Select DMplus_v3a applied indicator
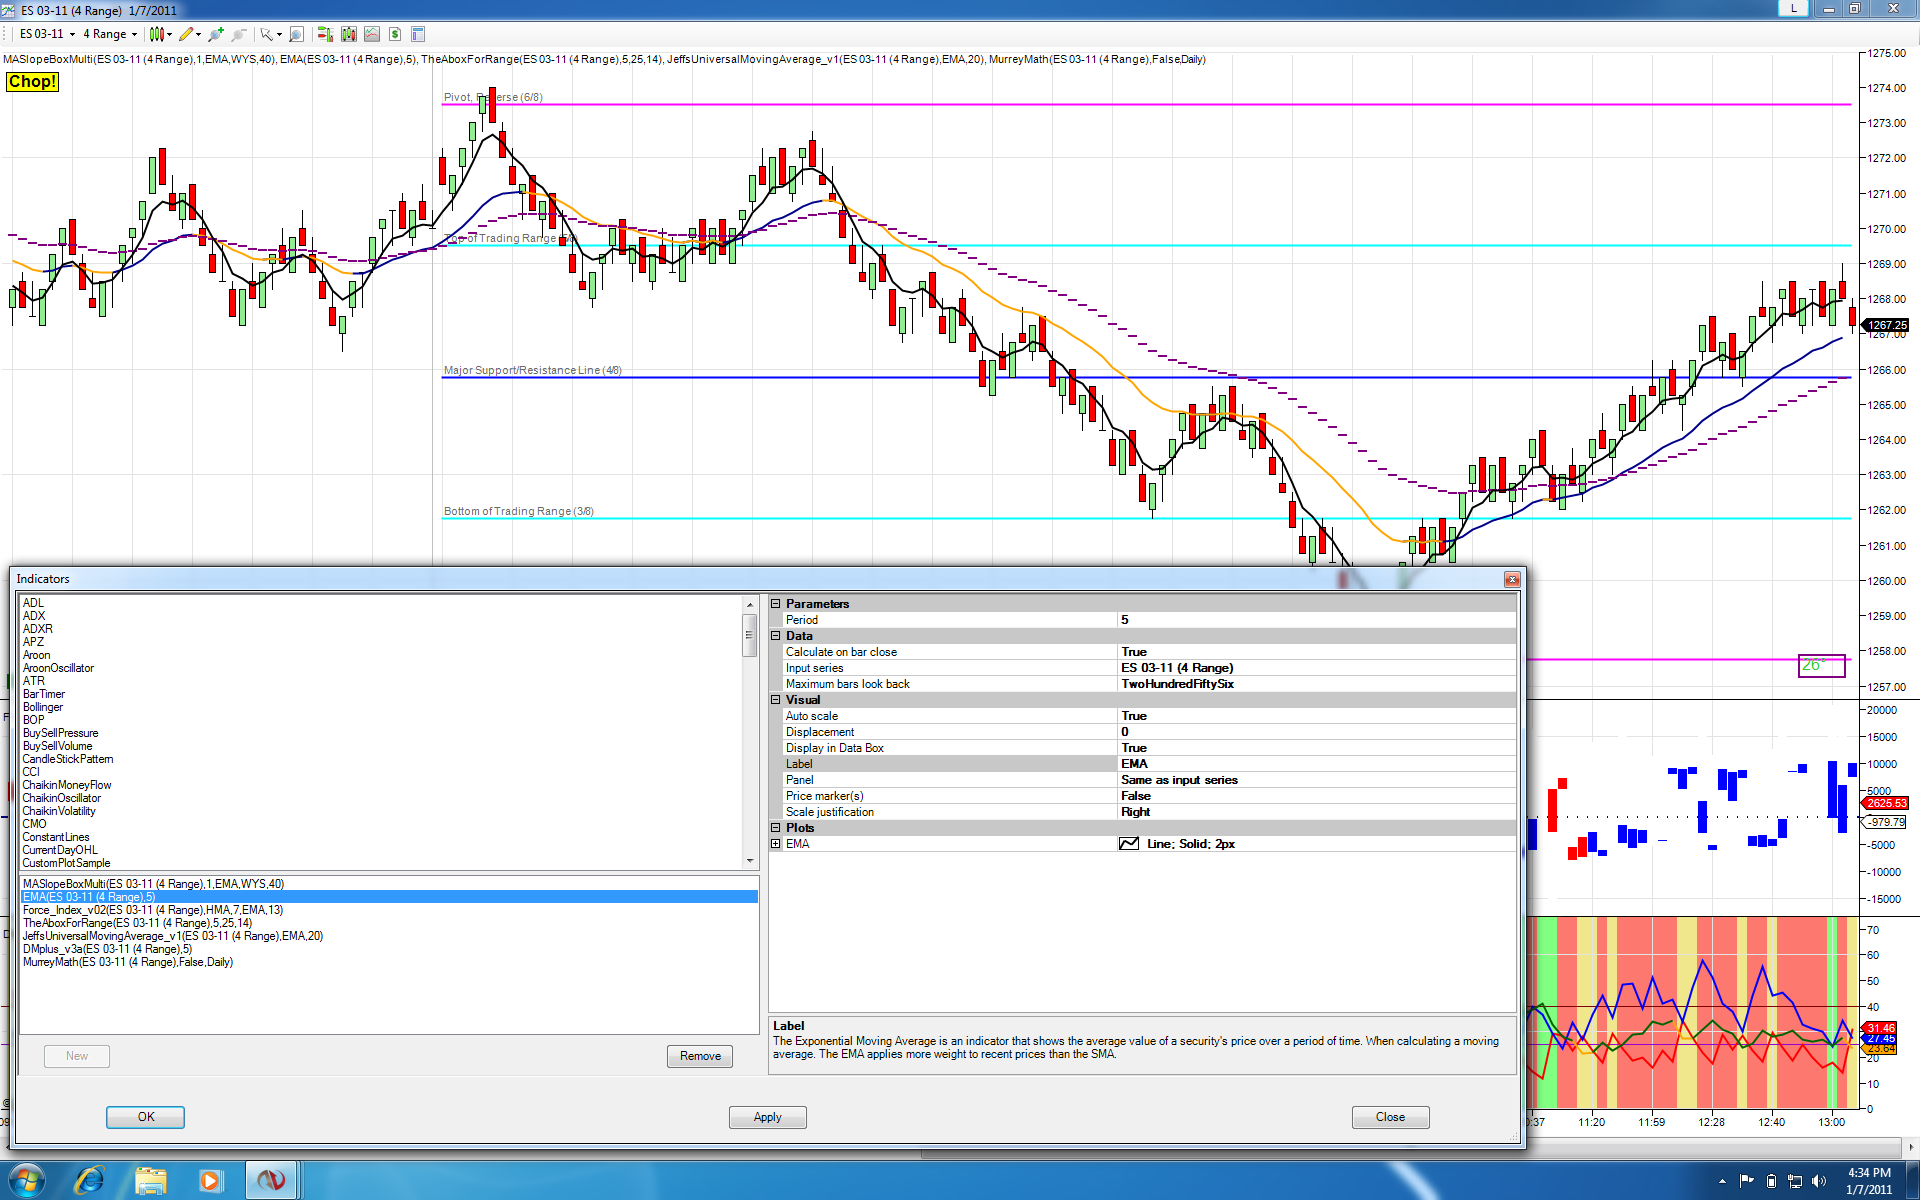1920x1200 pixels. [389, 949]
